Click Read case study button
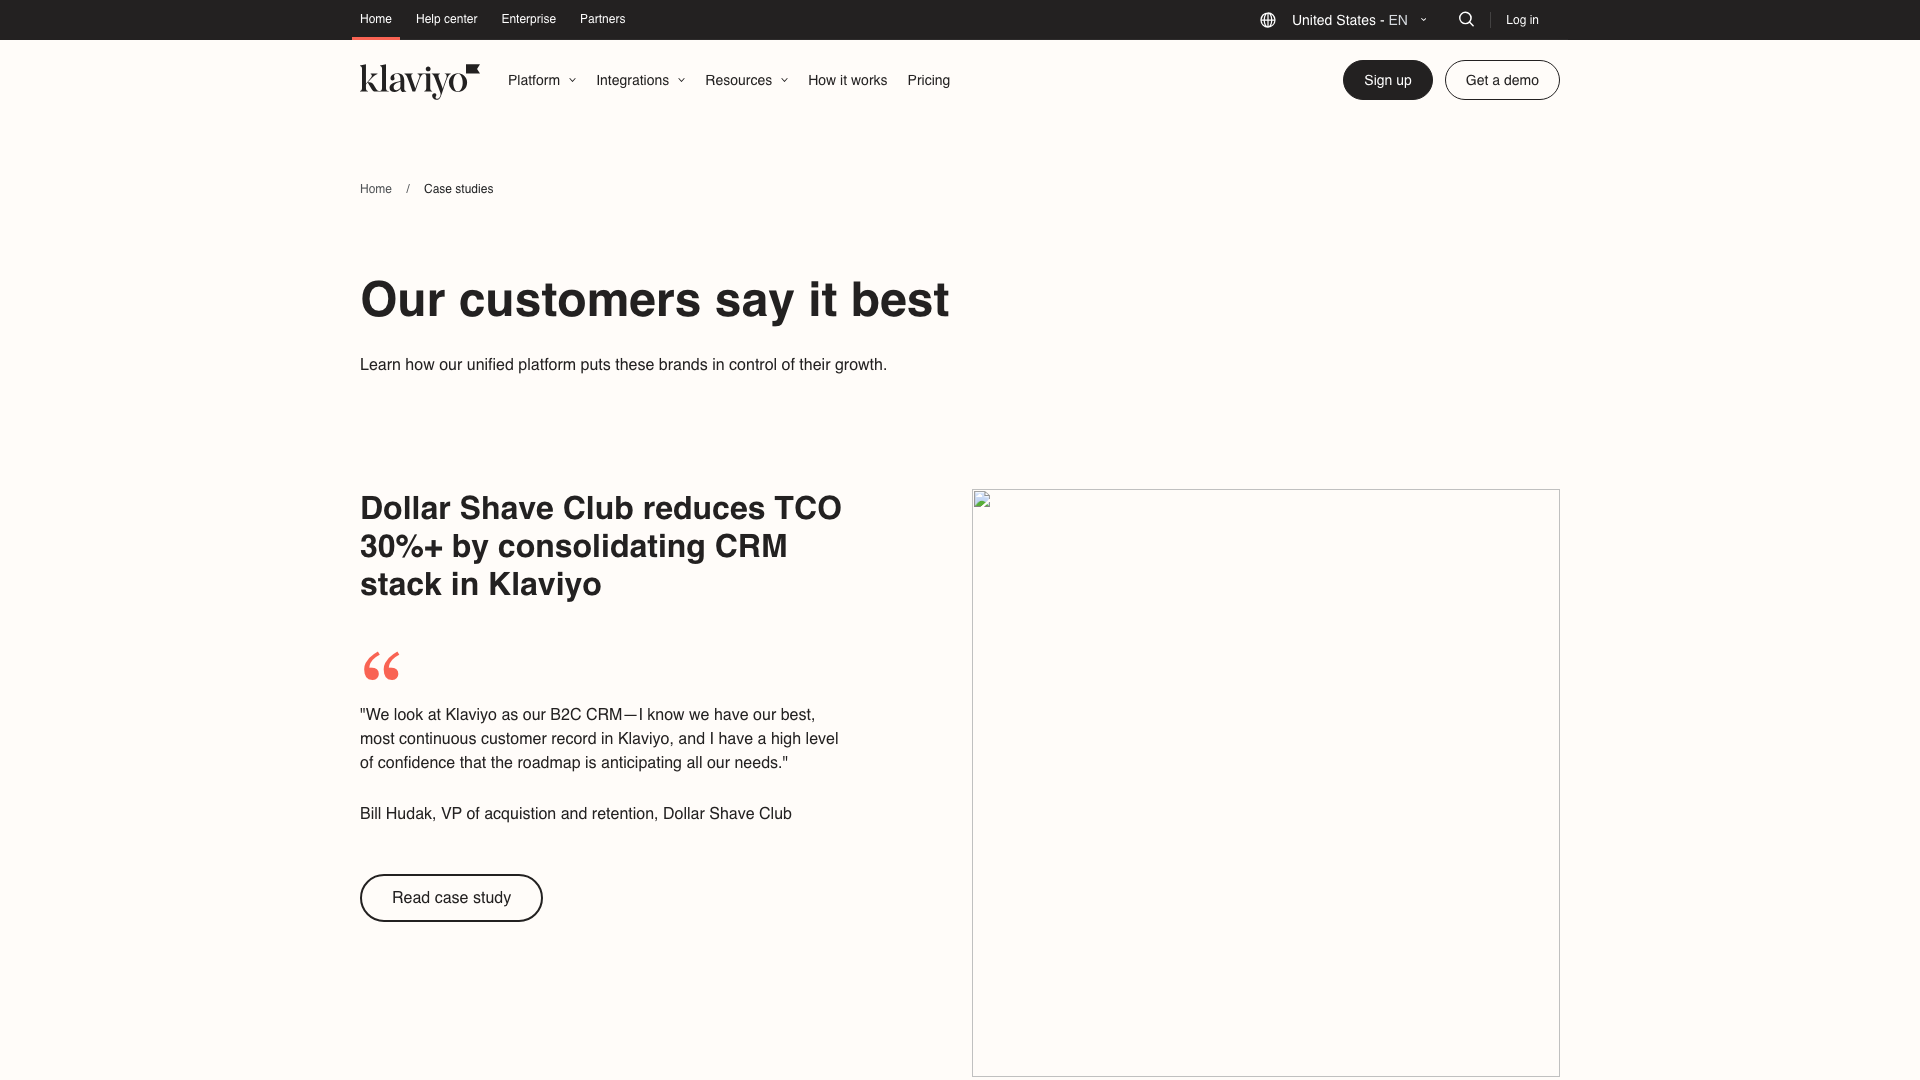Screen dimensions: 1920x1080 tap(451, 897)
